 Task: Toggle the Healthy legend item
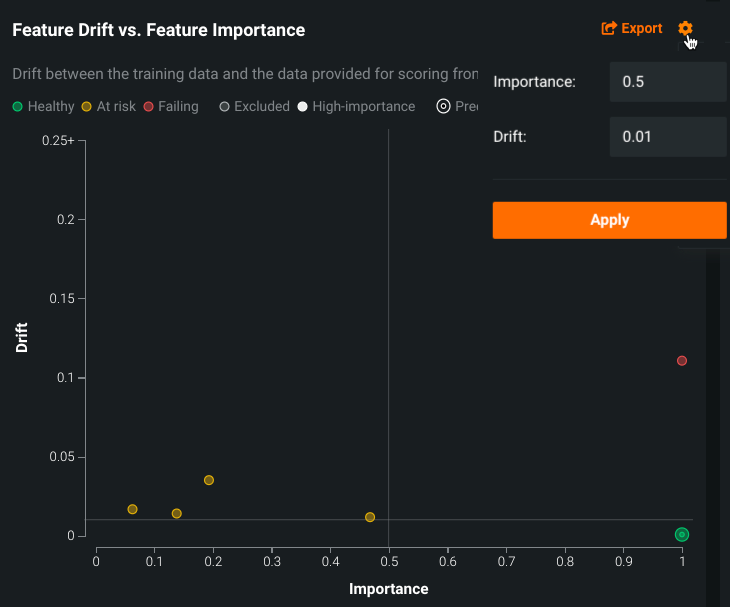(43, 106)
